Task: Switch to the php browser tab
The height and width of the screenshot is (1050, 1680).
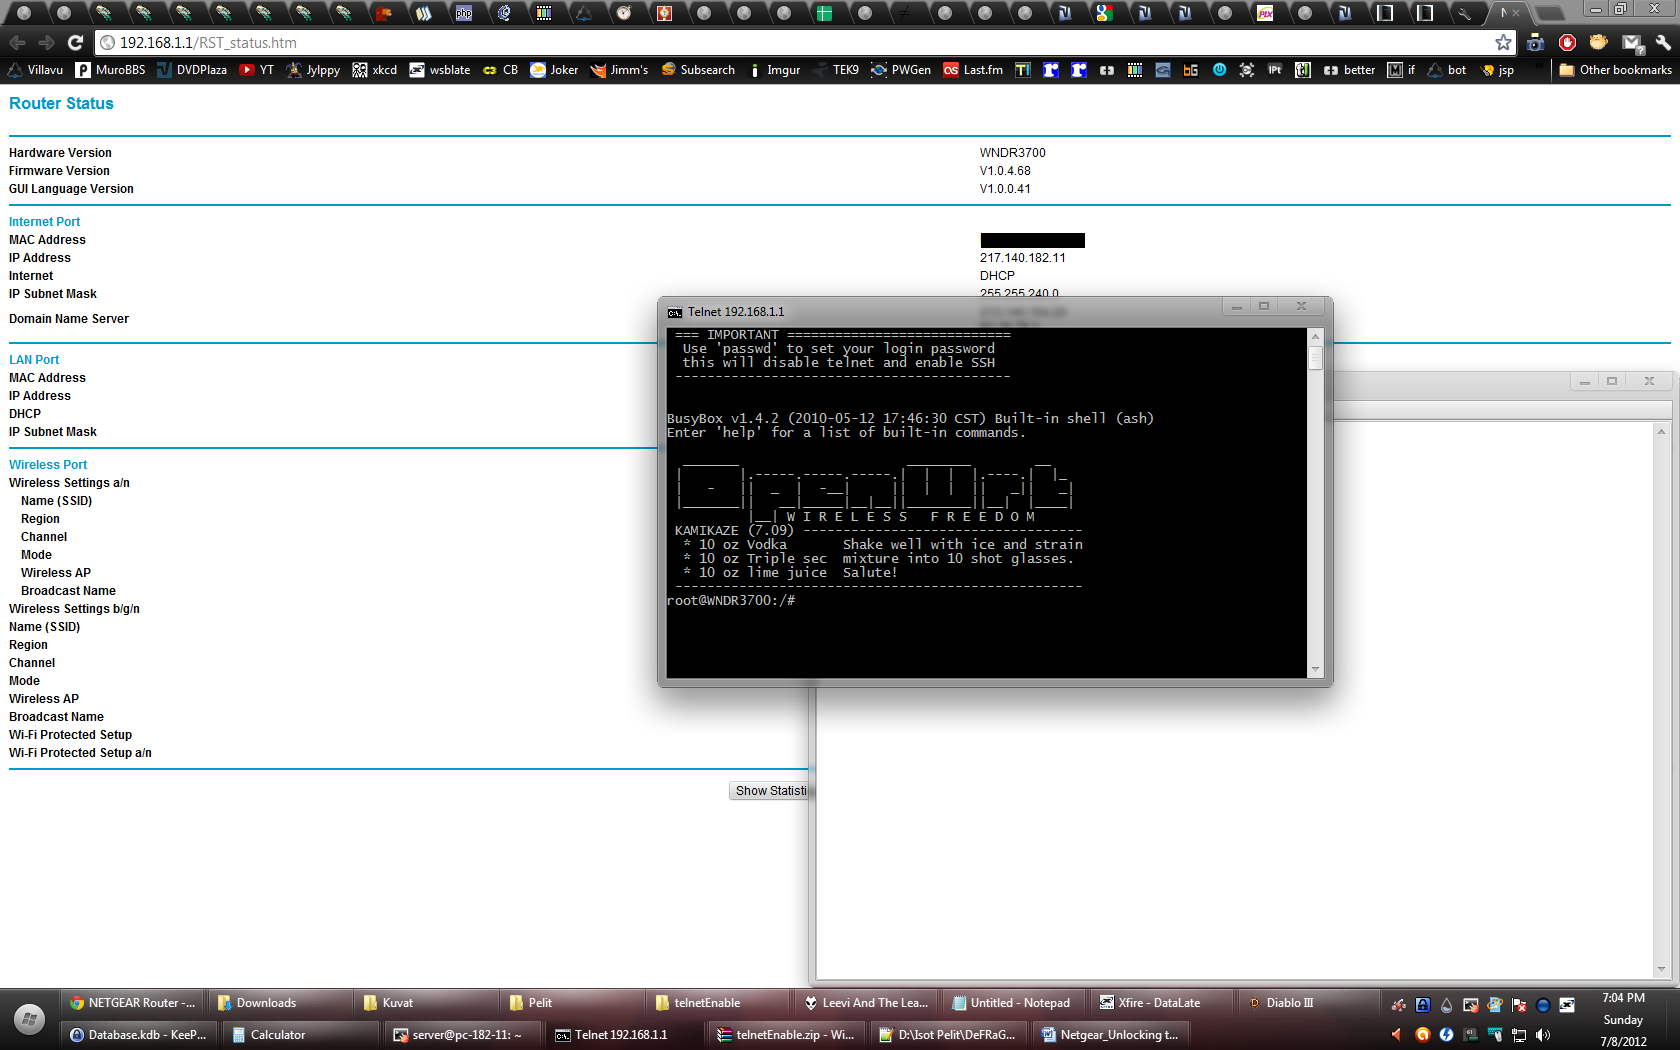Action: pos(464,13)
